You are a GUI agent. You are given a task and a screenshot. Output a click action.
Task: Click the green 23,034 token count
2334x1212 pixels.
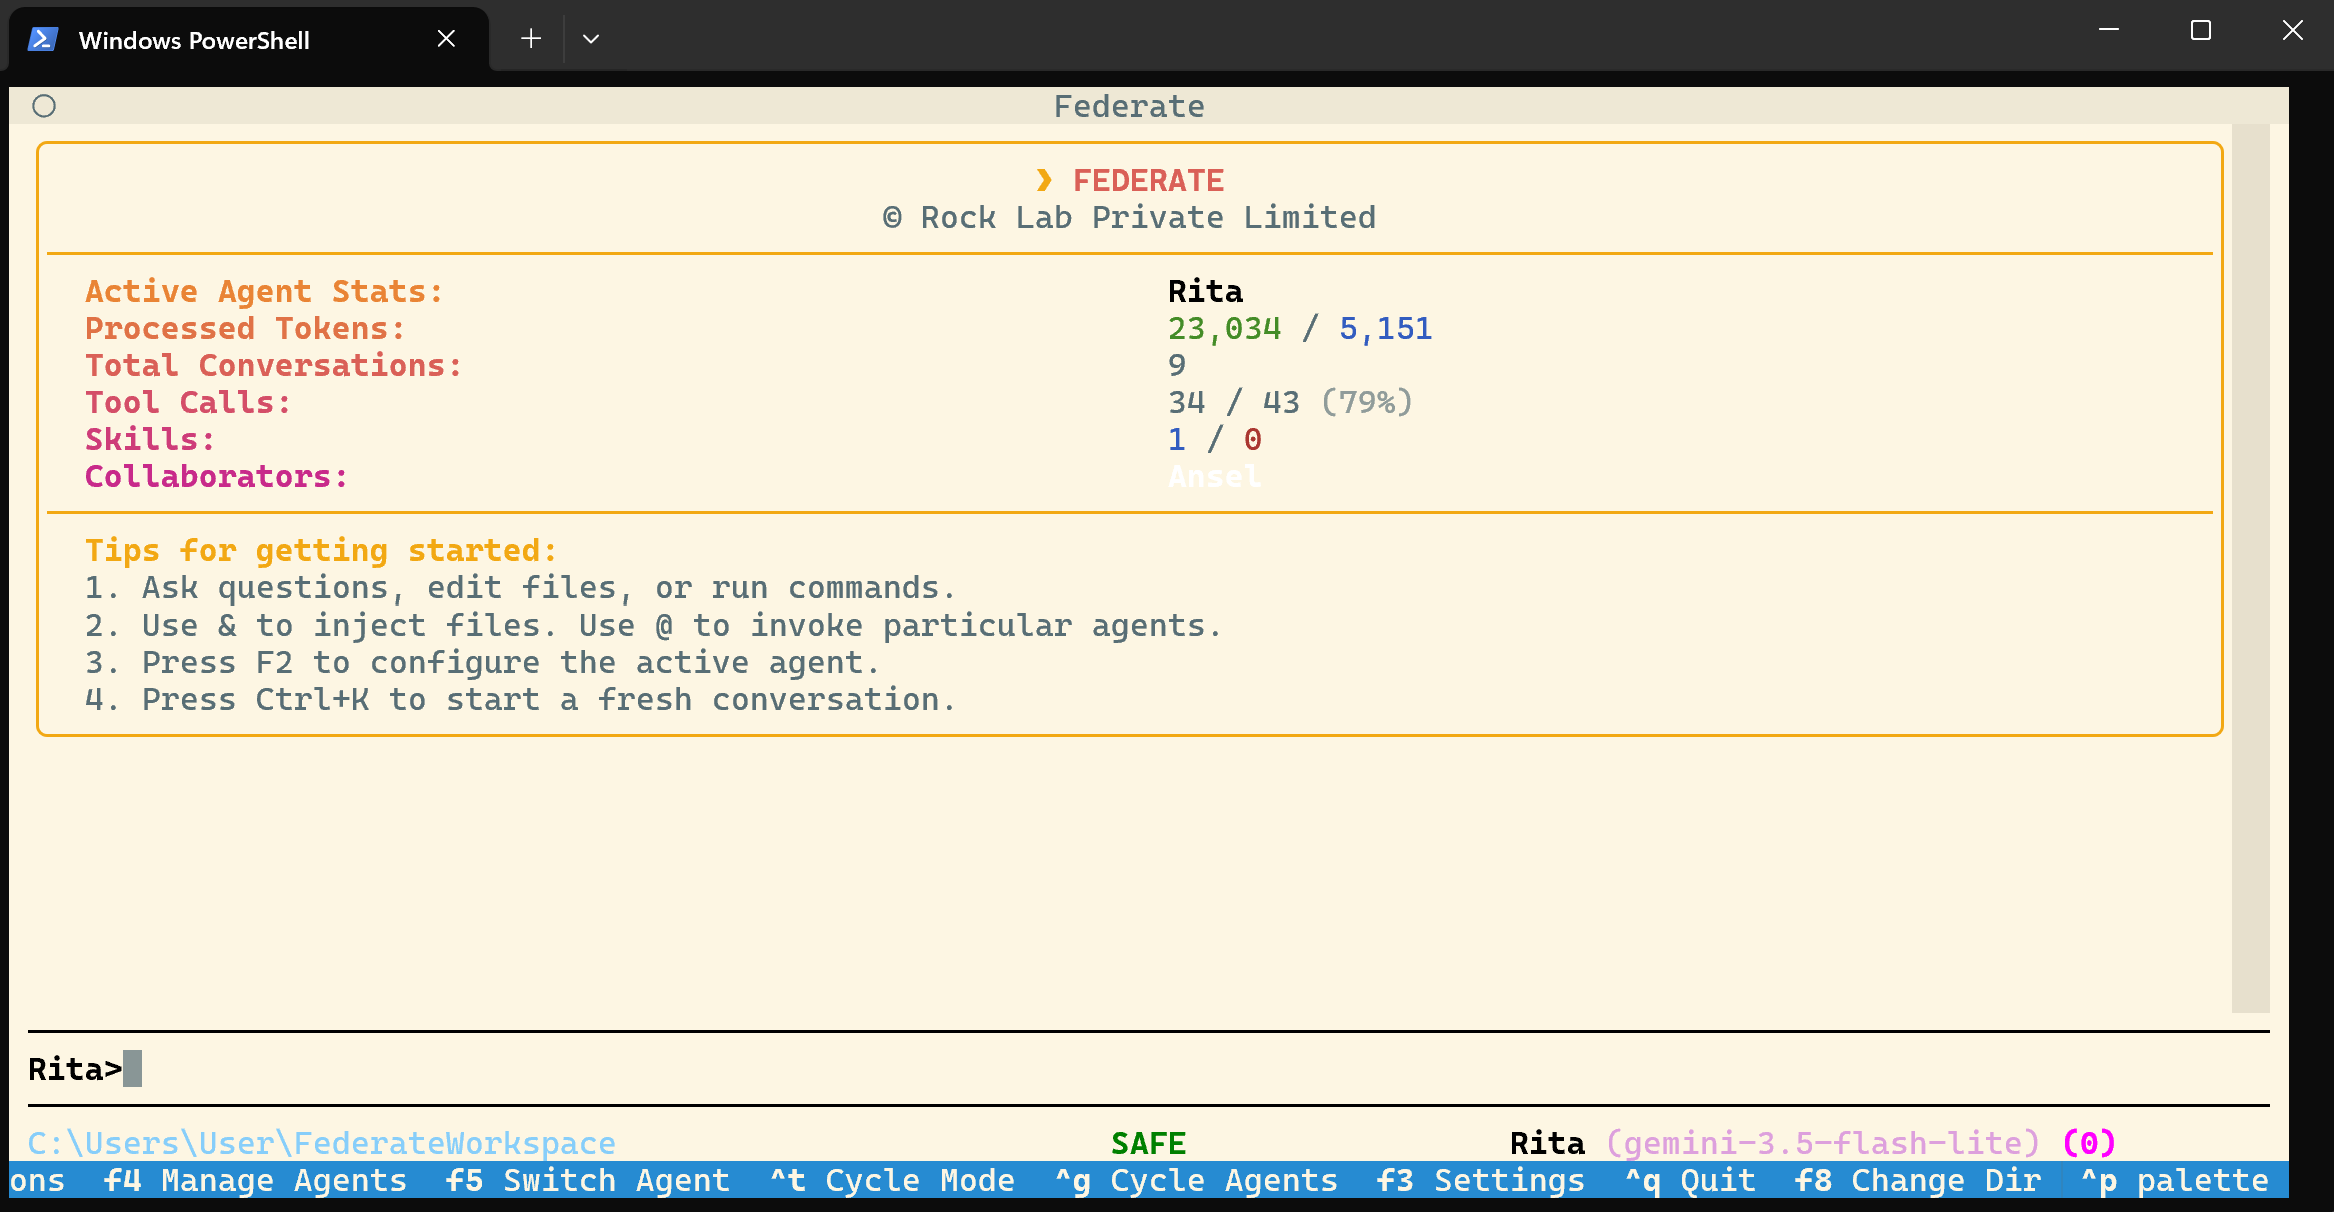point(1224,328)
